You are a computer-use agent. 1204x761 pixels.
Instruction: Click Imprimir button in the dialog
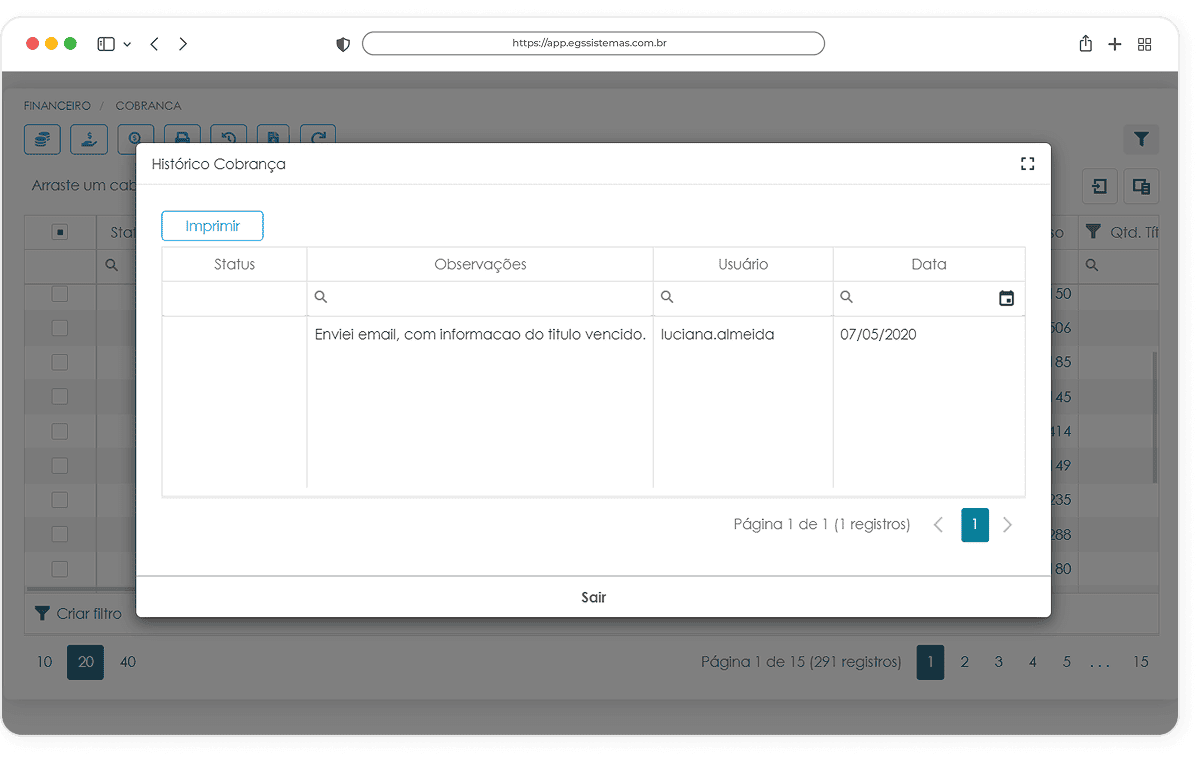(212, 226)
